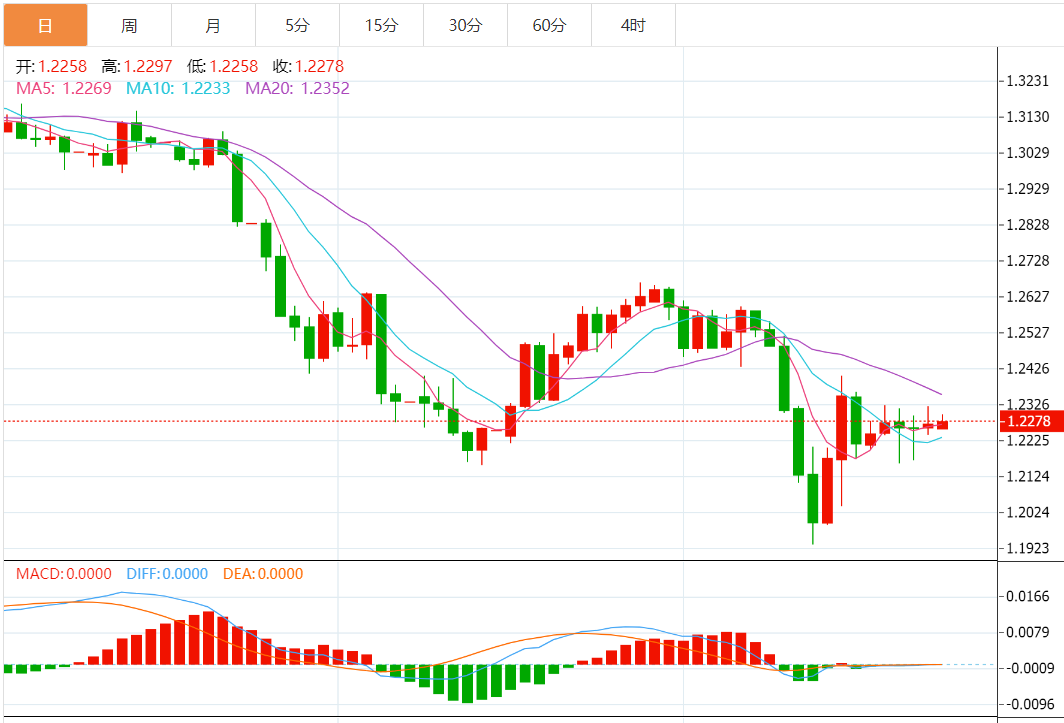Open the 5分 timeframe tab
The height and width of the screenshot is (723, 1064).
(298, 25)
